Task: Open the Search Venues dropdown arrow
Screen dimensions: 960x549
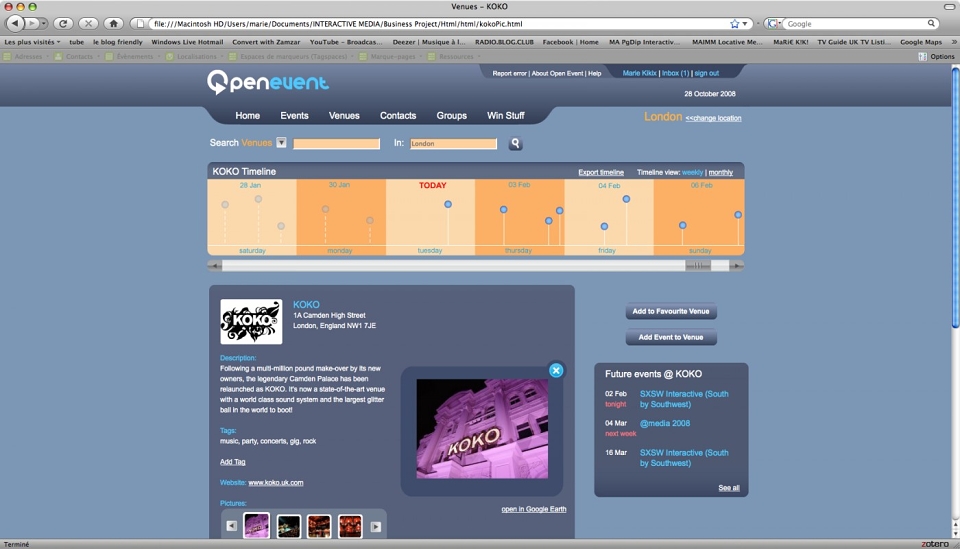Action: pos(281,143)
